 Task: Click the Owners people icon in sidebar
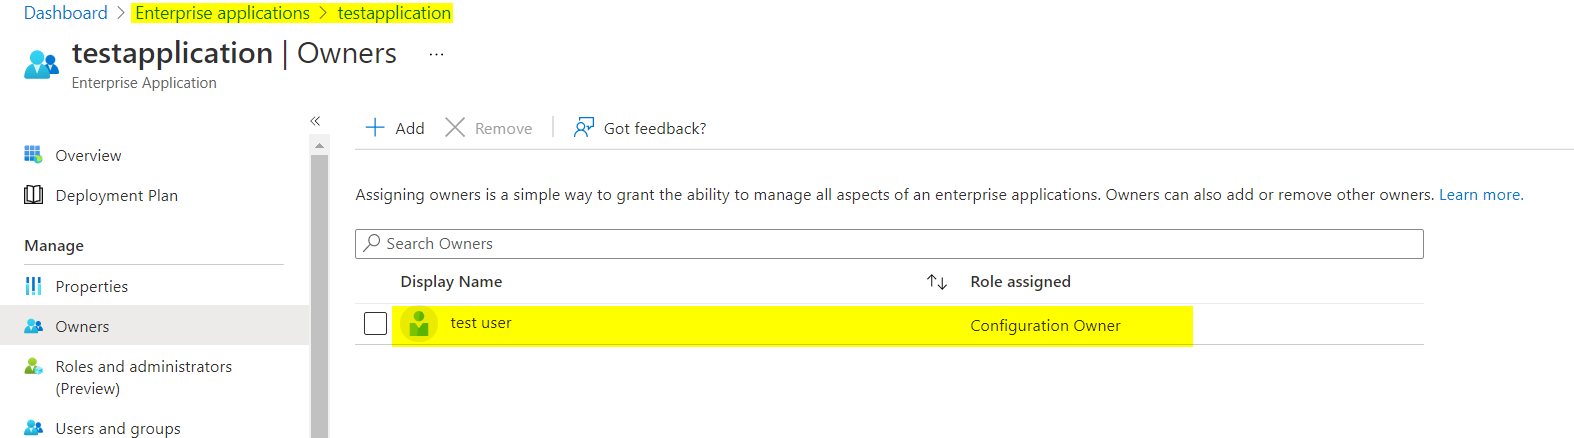[x=33, y=326]
